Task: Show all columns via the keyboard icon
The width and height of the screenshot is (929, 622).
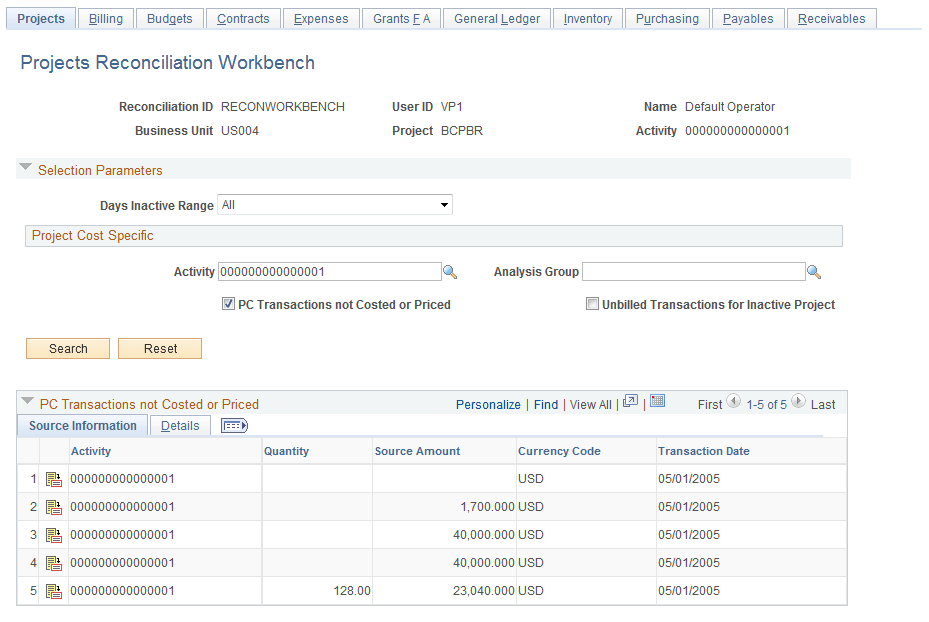Action: click(x=234, y=425)
